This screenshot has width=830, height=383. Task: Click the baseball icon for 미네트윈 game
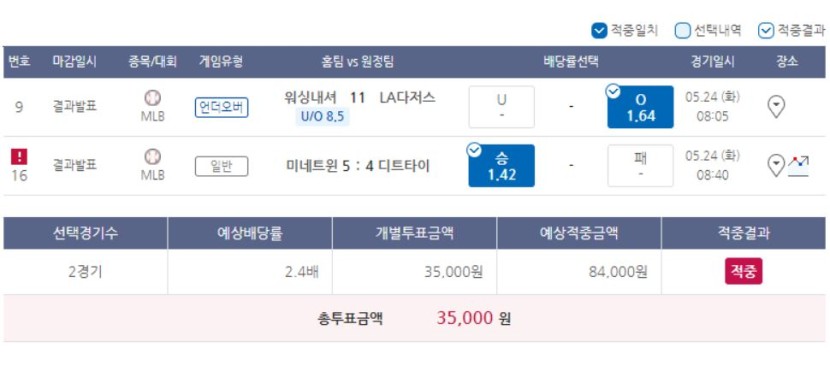tap(152, 157)
